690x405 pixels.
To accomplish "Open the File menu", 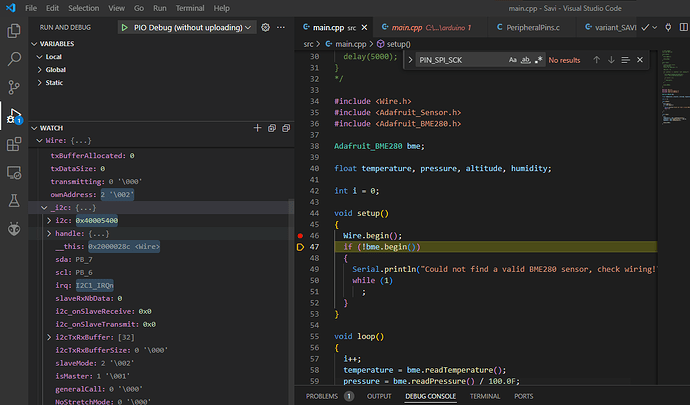I will 31,8.
